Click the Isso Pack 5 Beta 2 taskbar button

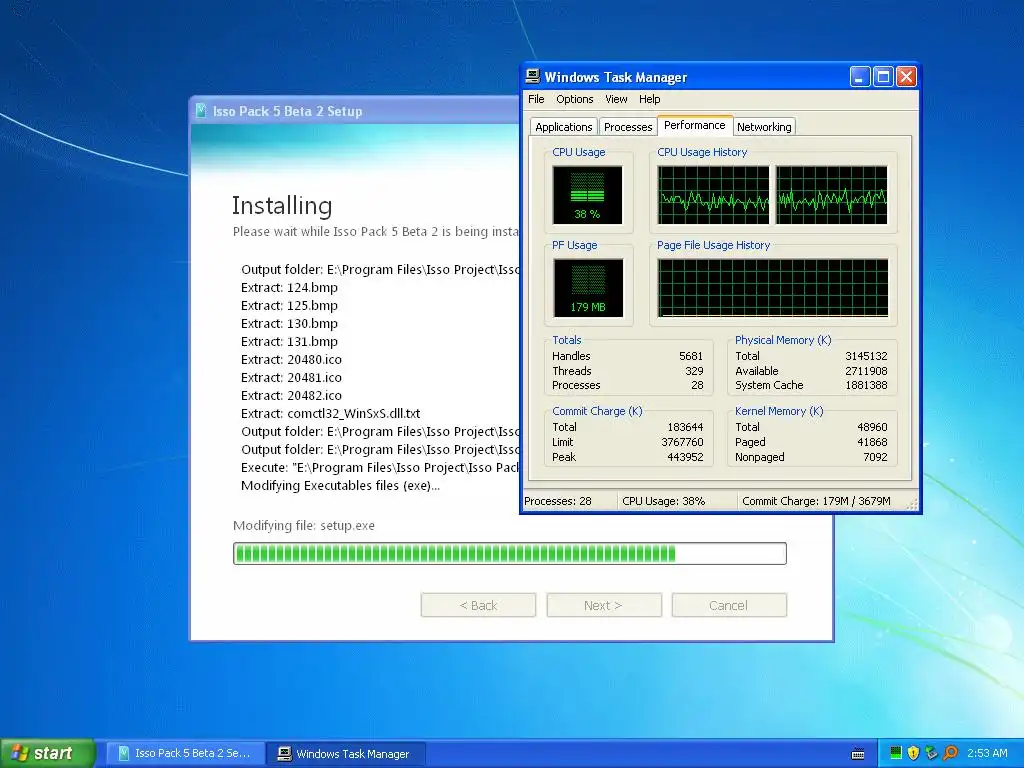pos(185,754)
